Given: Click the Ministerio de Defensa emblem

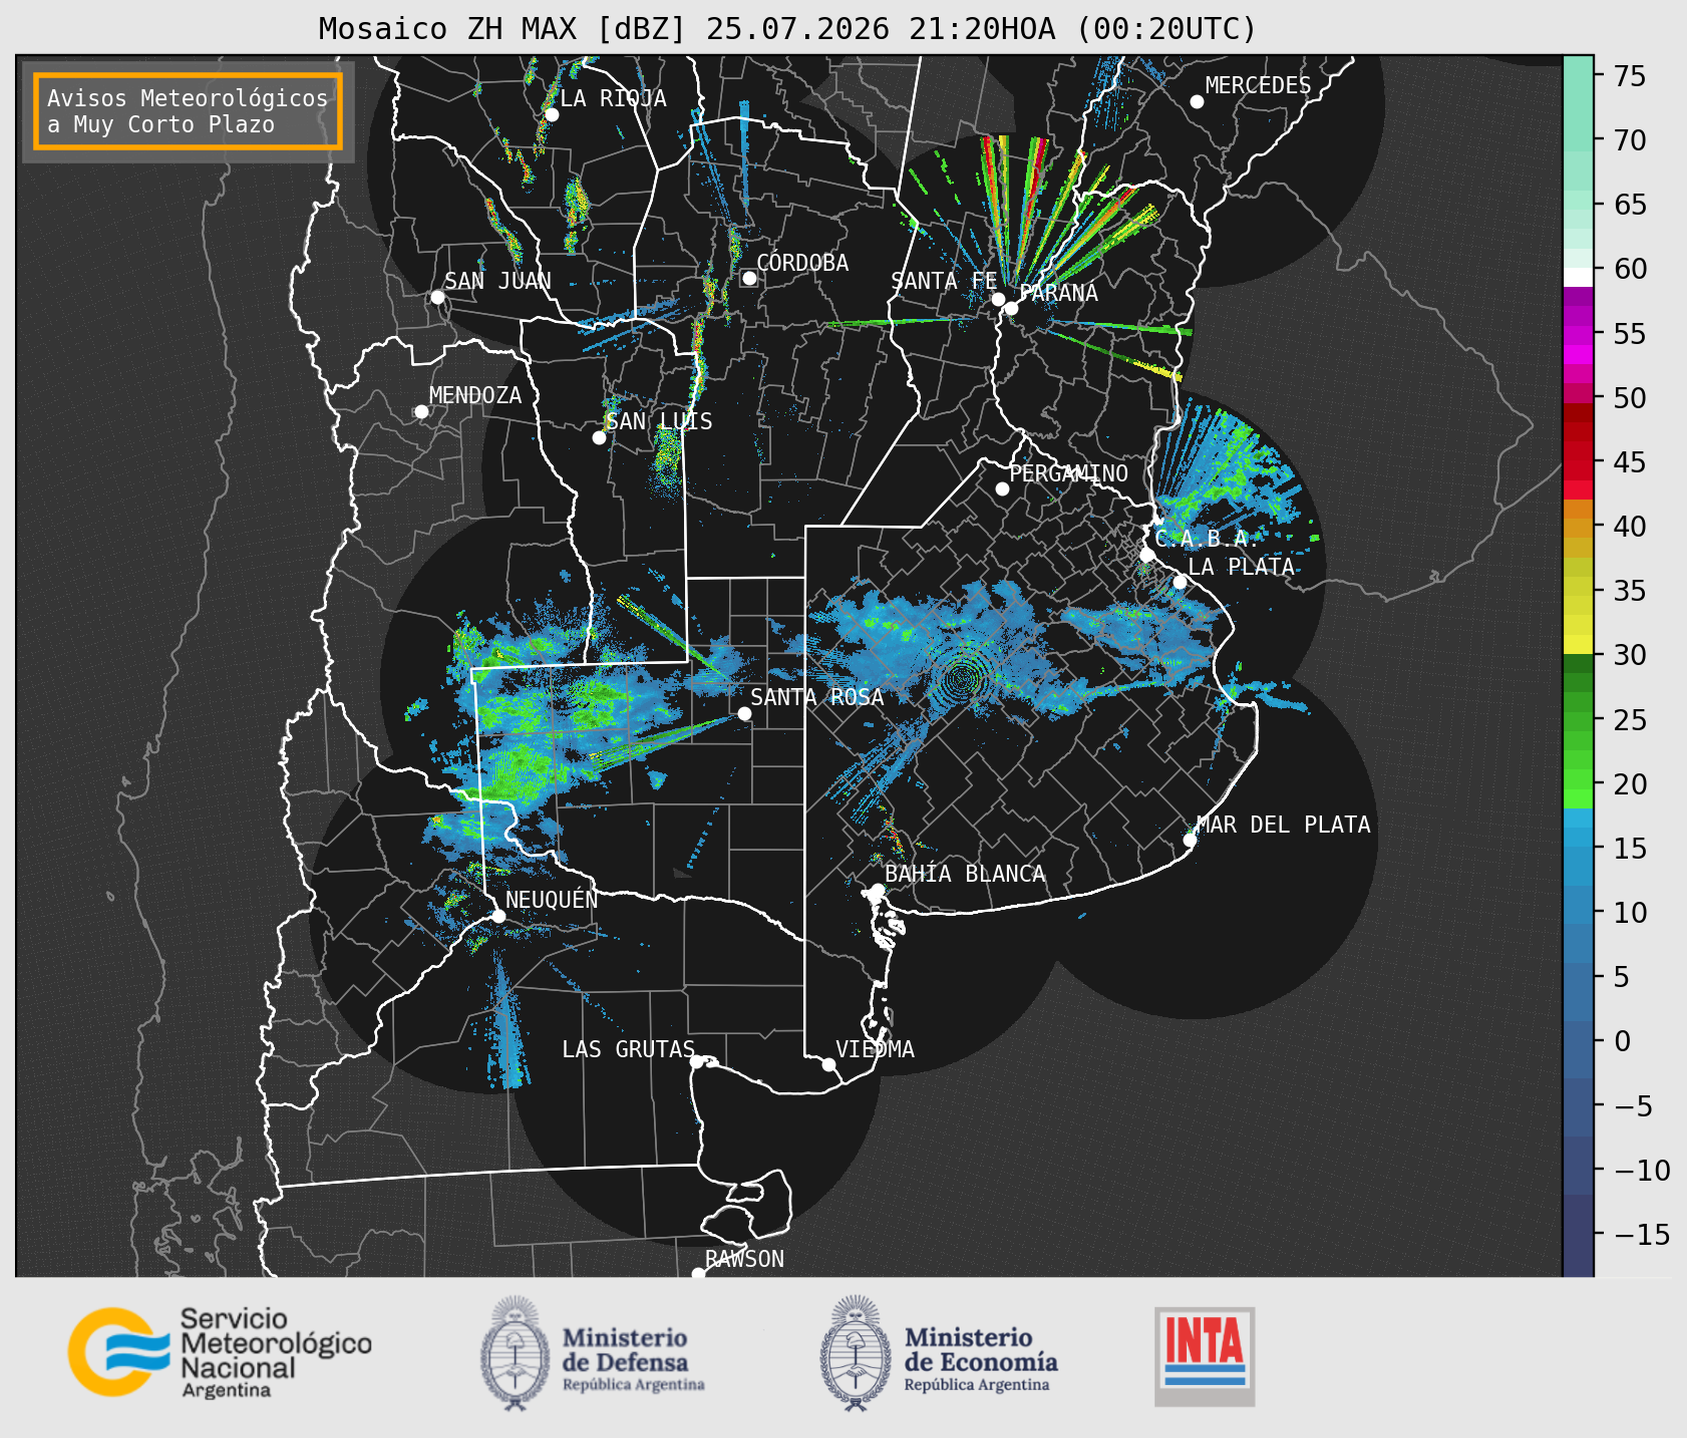Looking at the screenshot, I should click(x=514, y=1353).
